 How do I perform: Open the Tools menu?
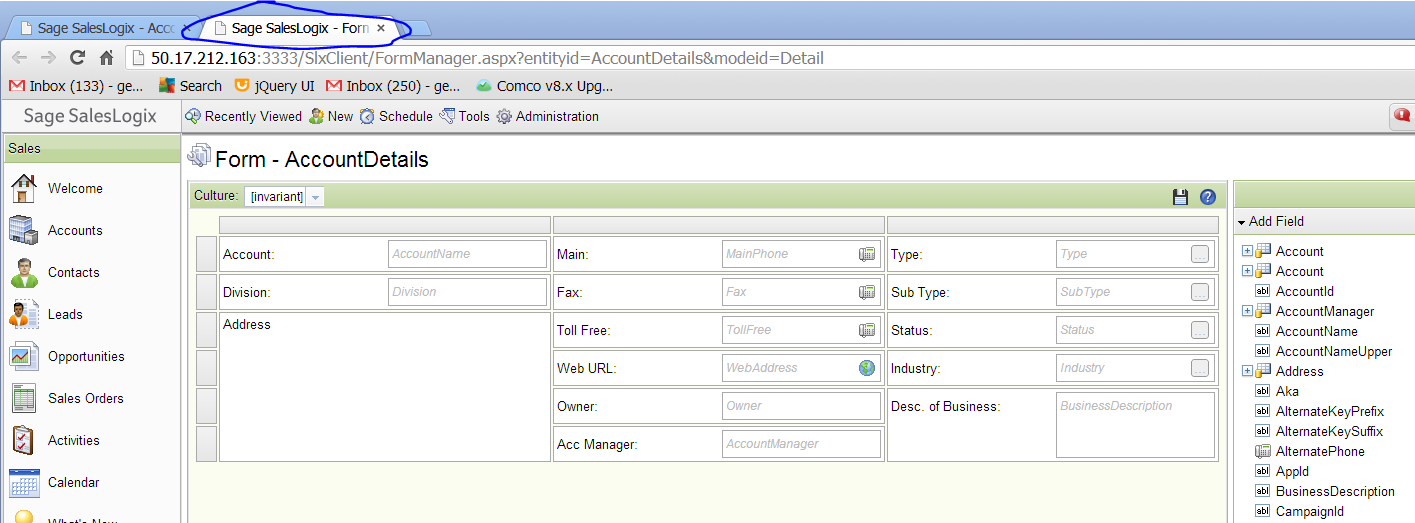pyautogui.click(x=464, y=116)
